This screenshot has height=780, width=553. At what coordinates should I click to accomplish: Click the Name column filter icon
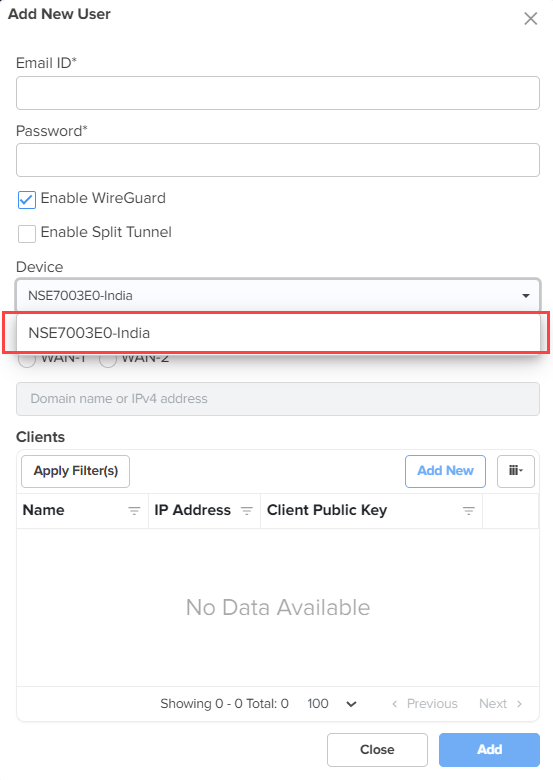(134, 510)
